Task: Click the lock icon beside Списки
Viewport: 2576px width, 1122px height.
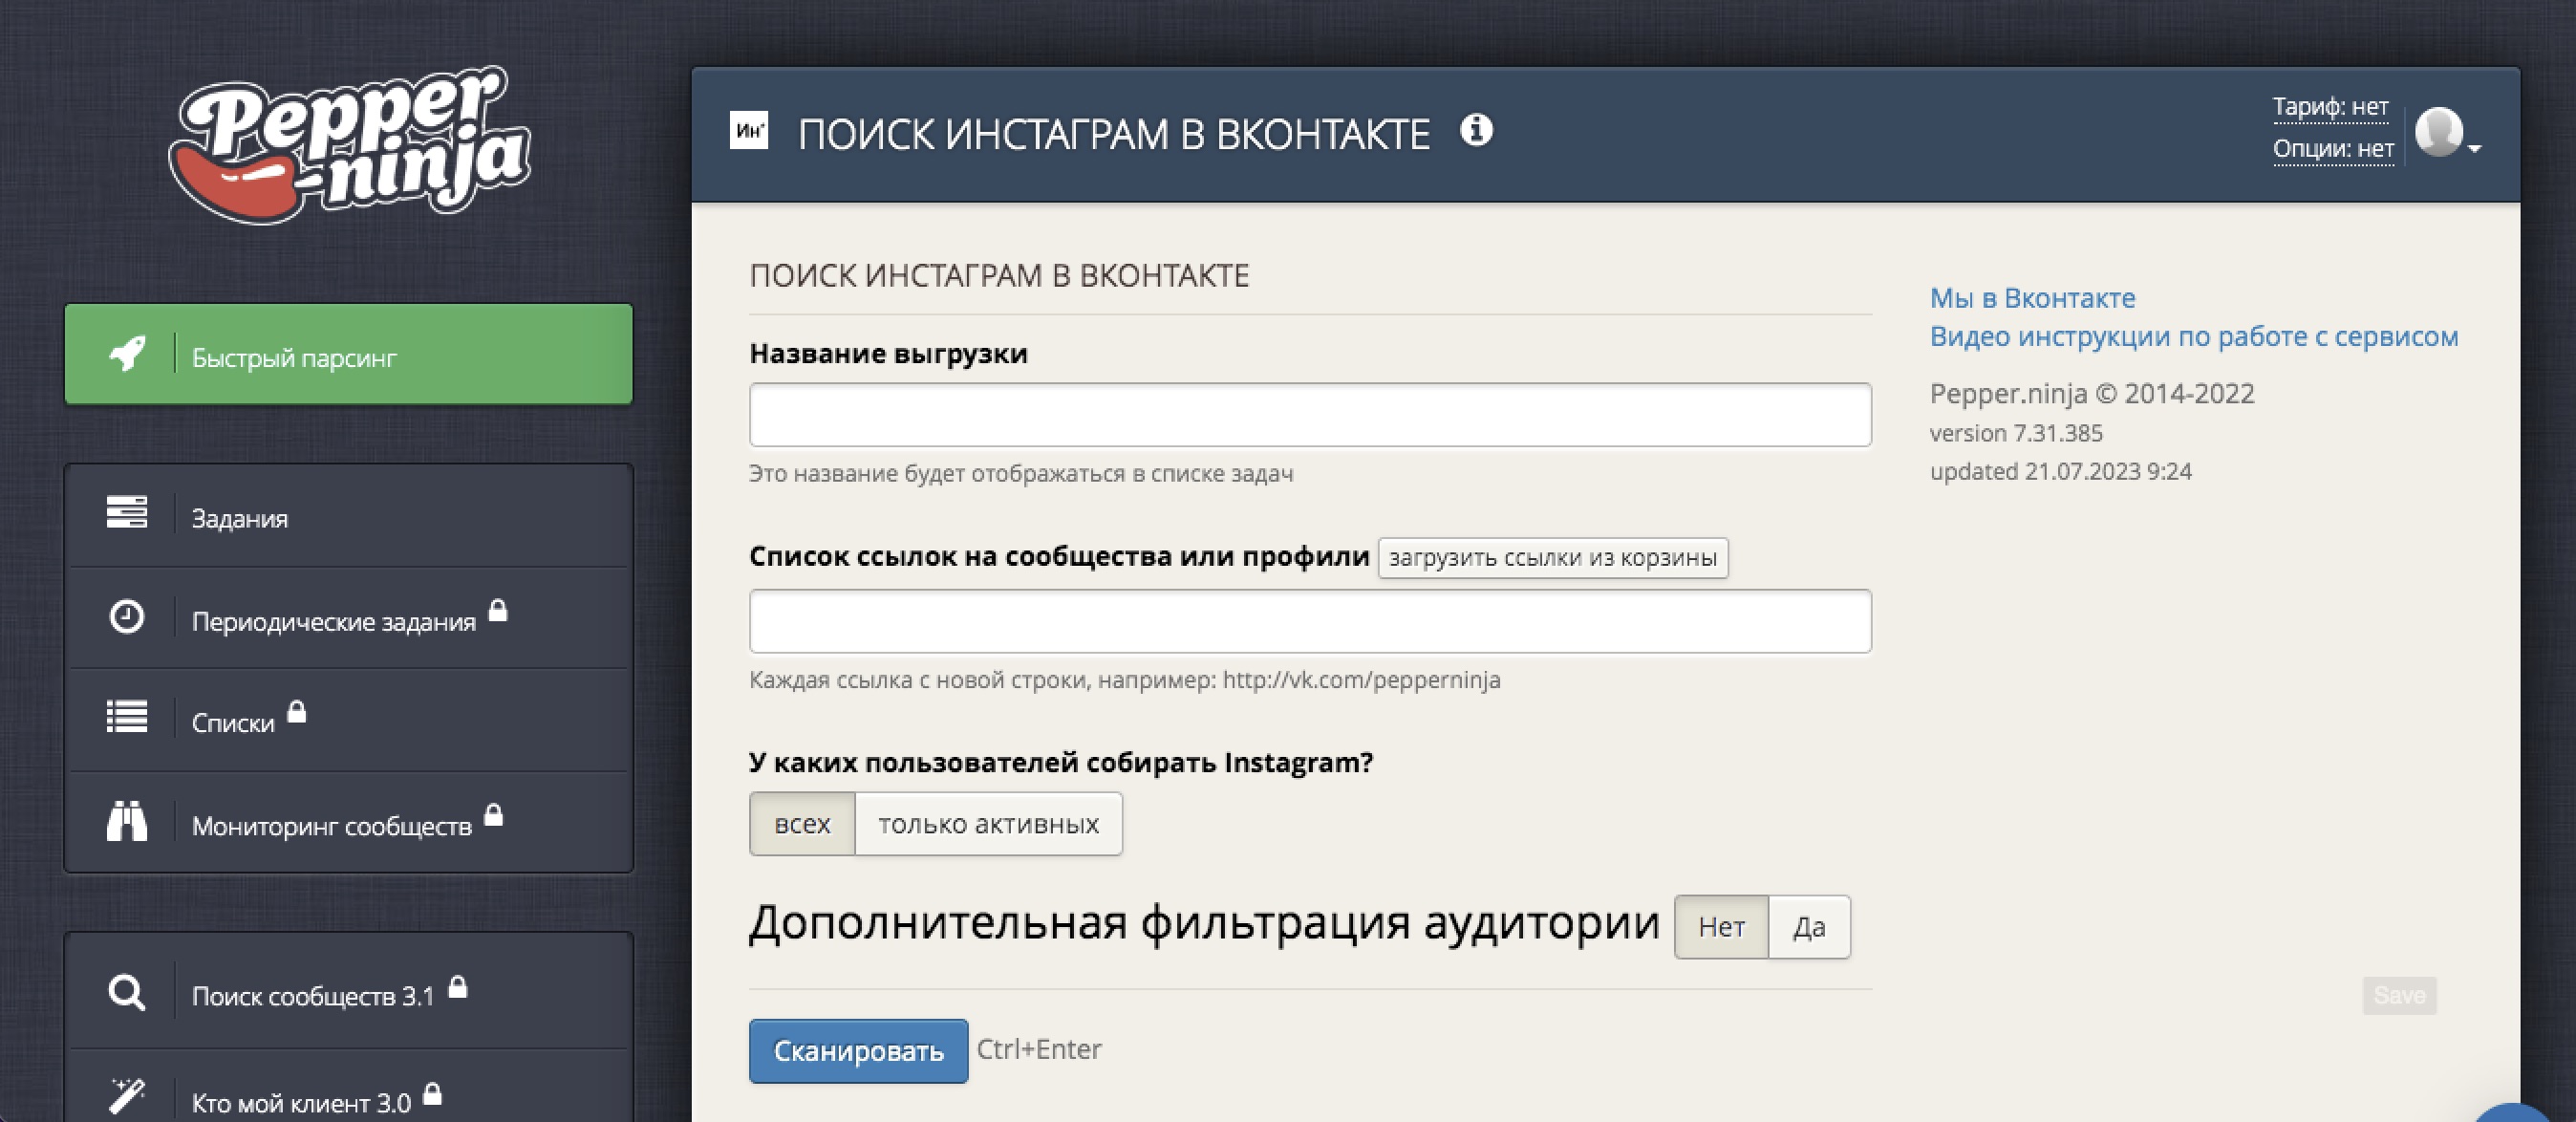Action: (x=296, y=711)
